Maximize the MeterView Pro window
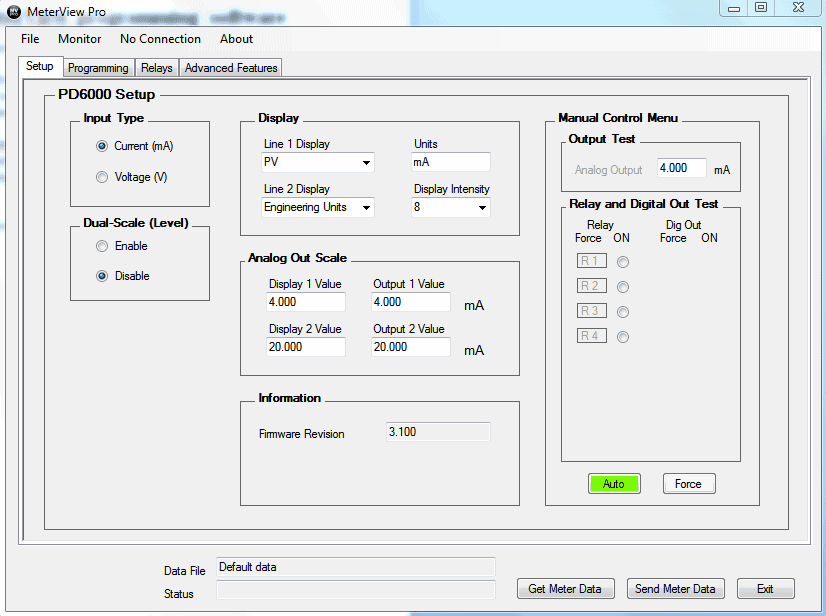 (x=761, y=8)
